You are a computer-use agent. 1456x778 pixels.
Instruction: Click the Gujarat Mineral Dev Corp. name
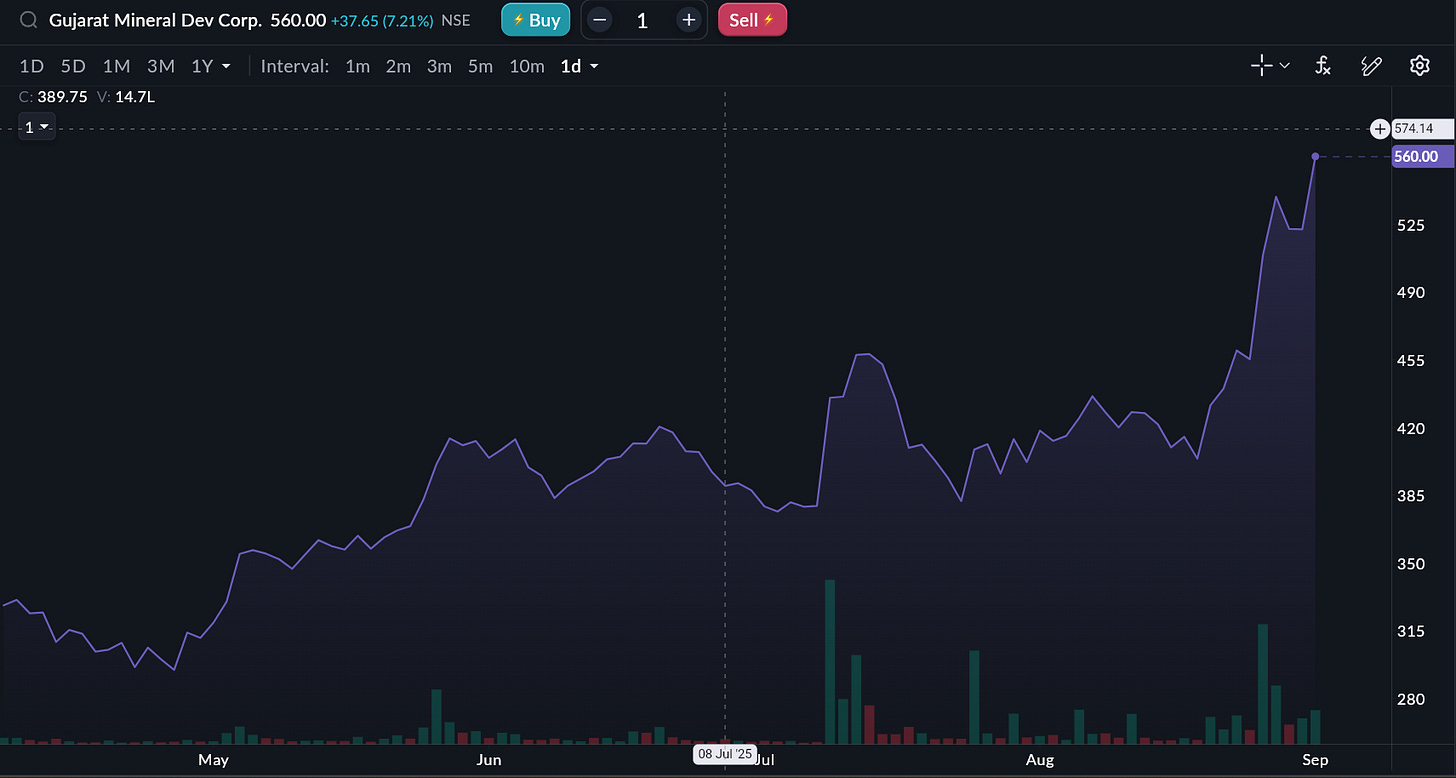[155, 20]
